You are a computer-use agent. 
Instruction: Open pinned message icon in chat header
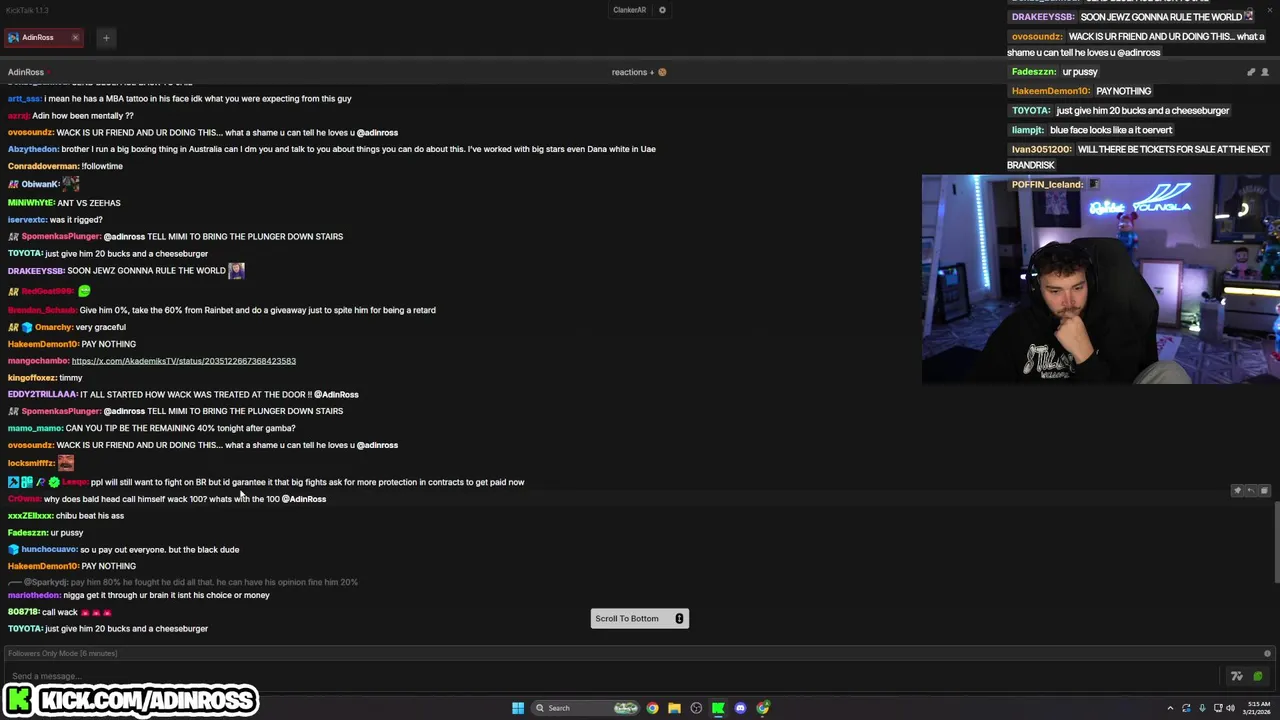pos(1250,72)
